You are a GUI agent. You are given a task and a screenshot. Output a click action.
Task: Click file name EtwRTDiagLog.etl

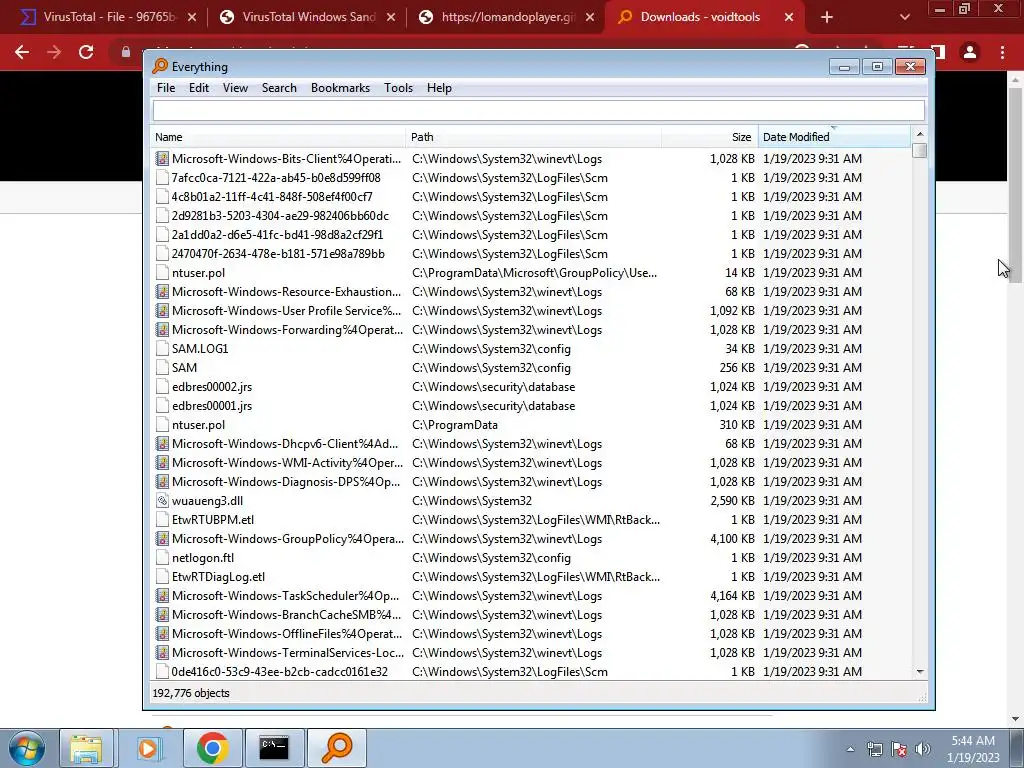[218, 577]
